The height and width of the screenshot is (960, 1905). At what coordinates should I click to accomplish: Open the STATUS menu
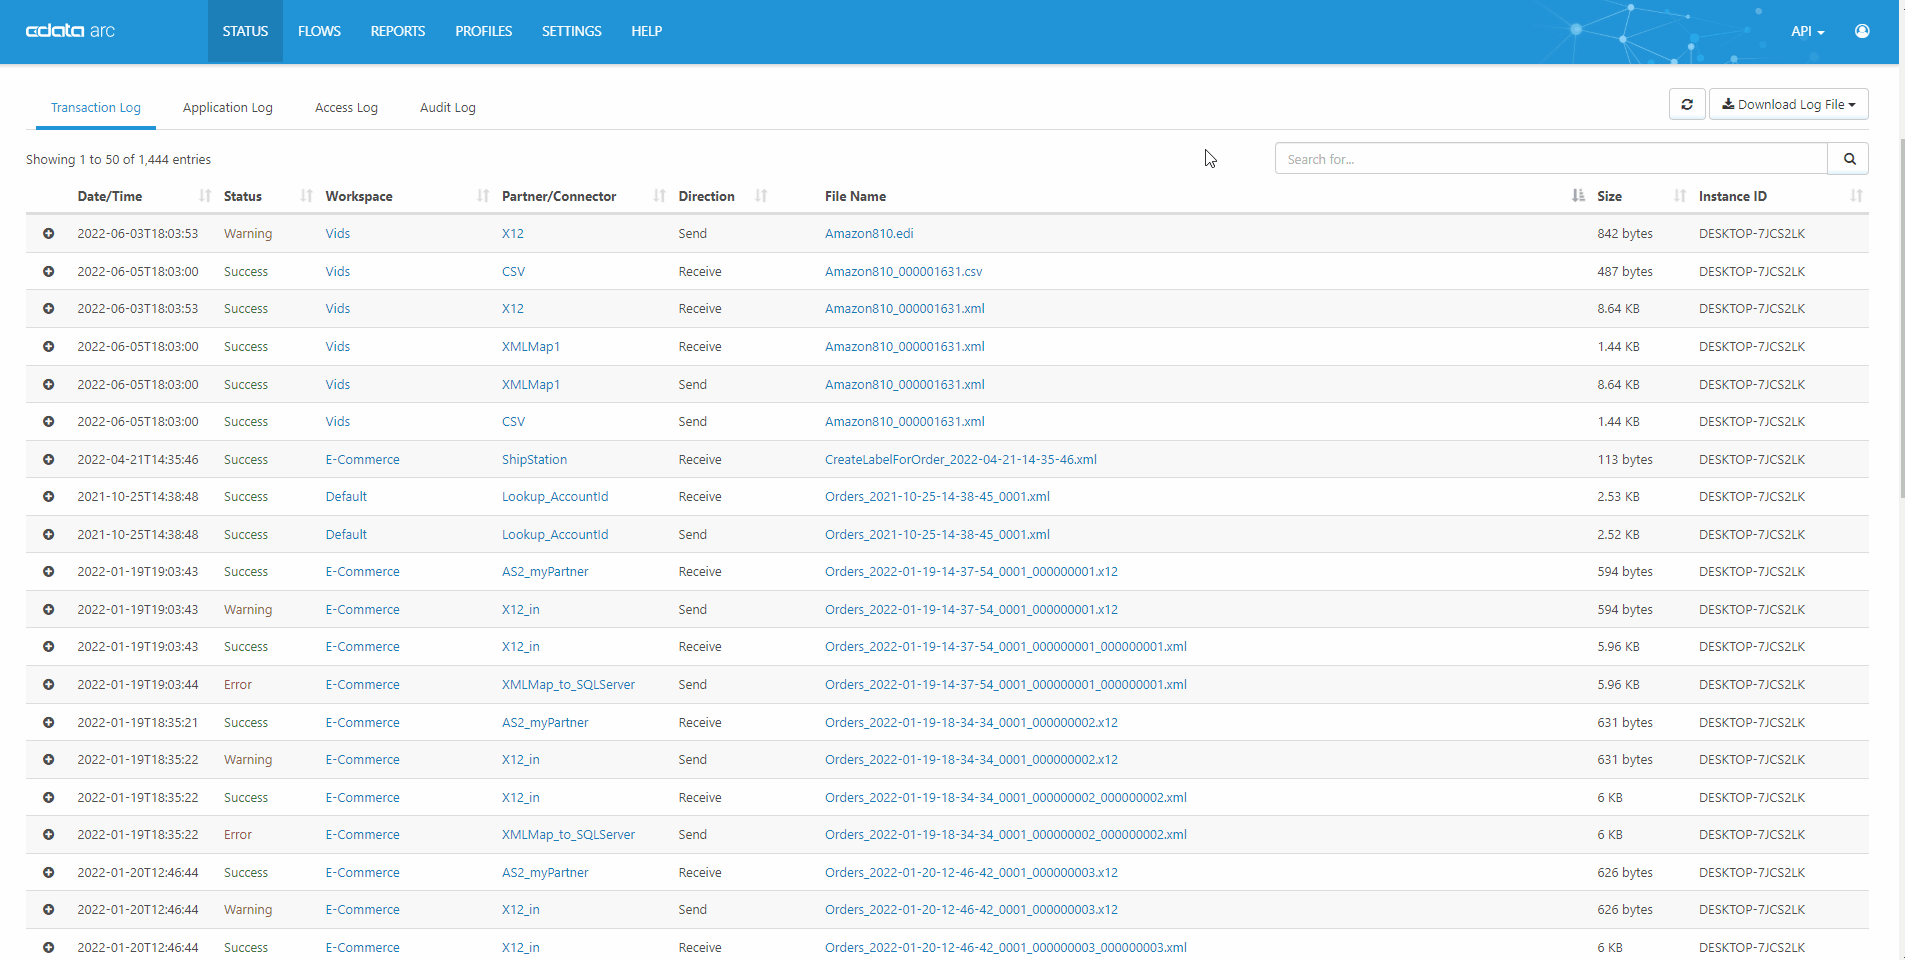(245, 31)
